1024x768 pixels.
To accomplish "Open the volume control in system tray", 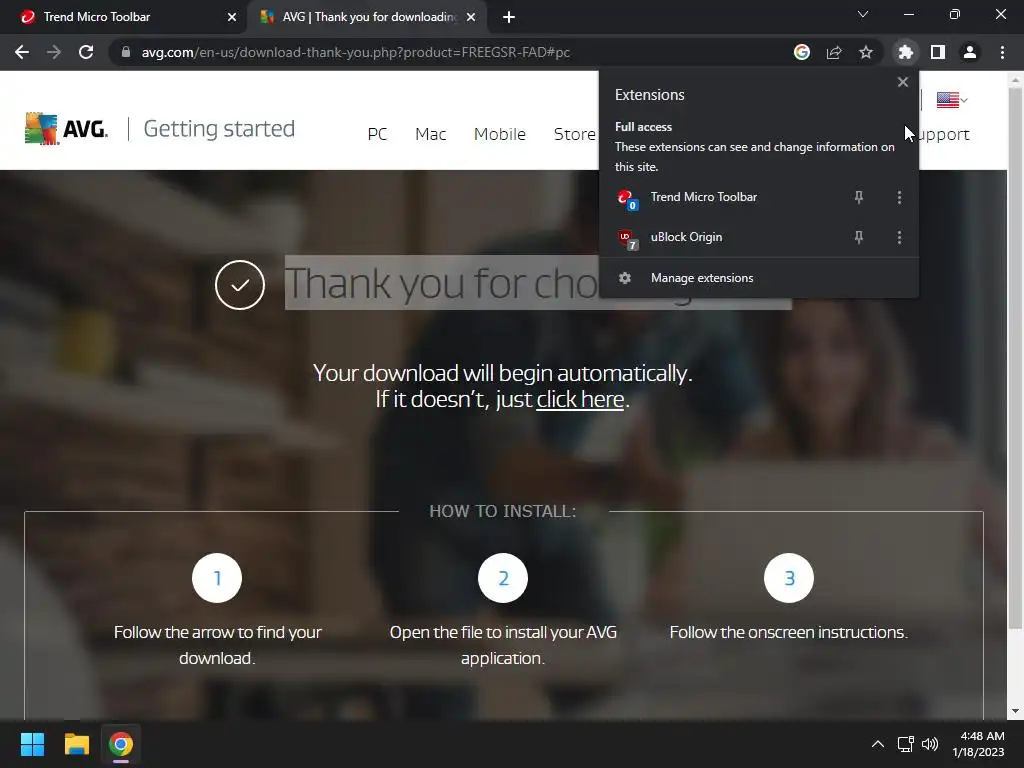I will [x=930, y=744].
